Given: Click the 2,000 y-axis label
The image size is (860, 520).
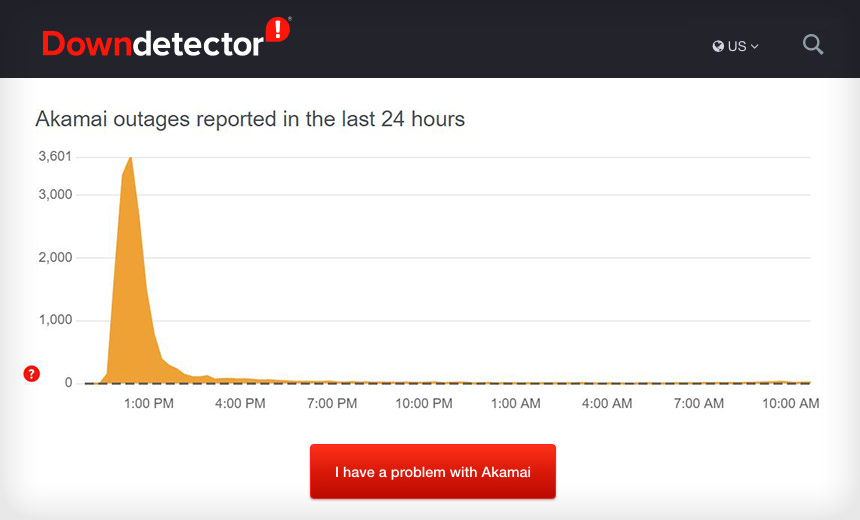Looking at the screenshot, I should [55, 257].
